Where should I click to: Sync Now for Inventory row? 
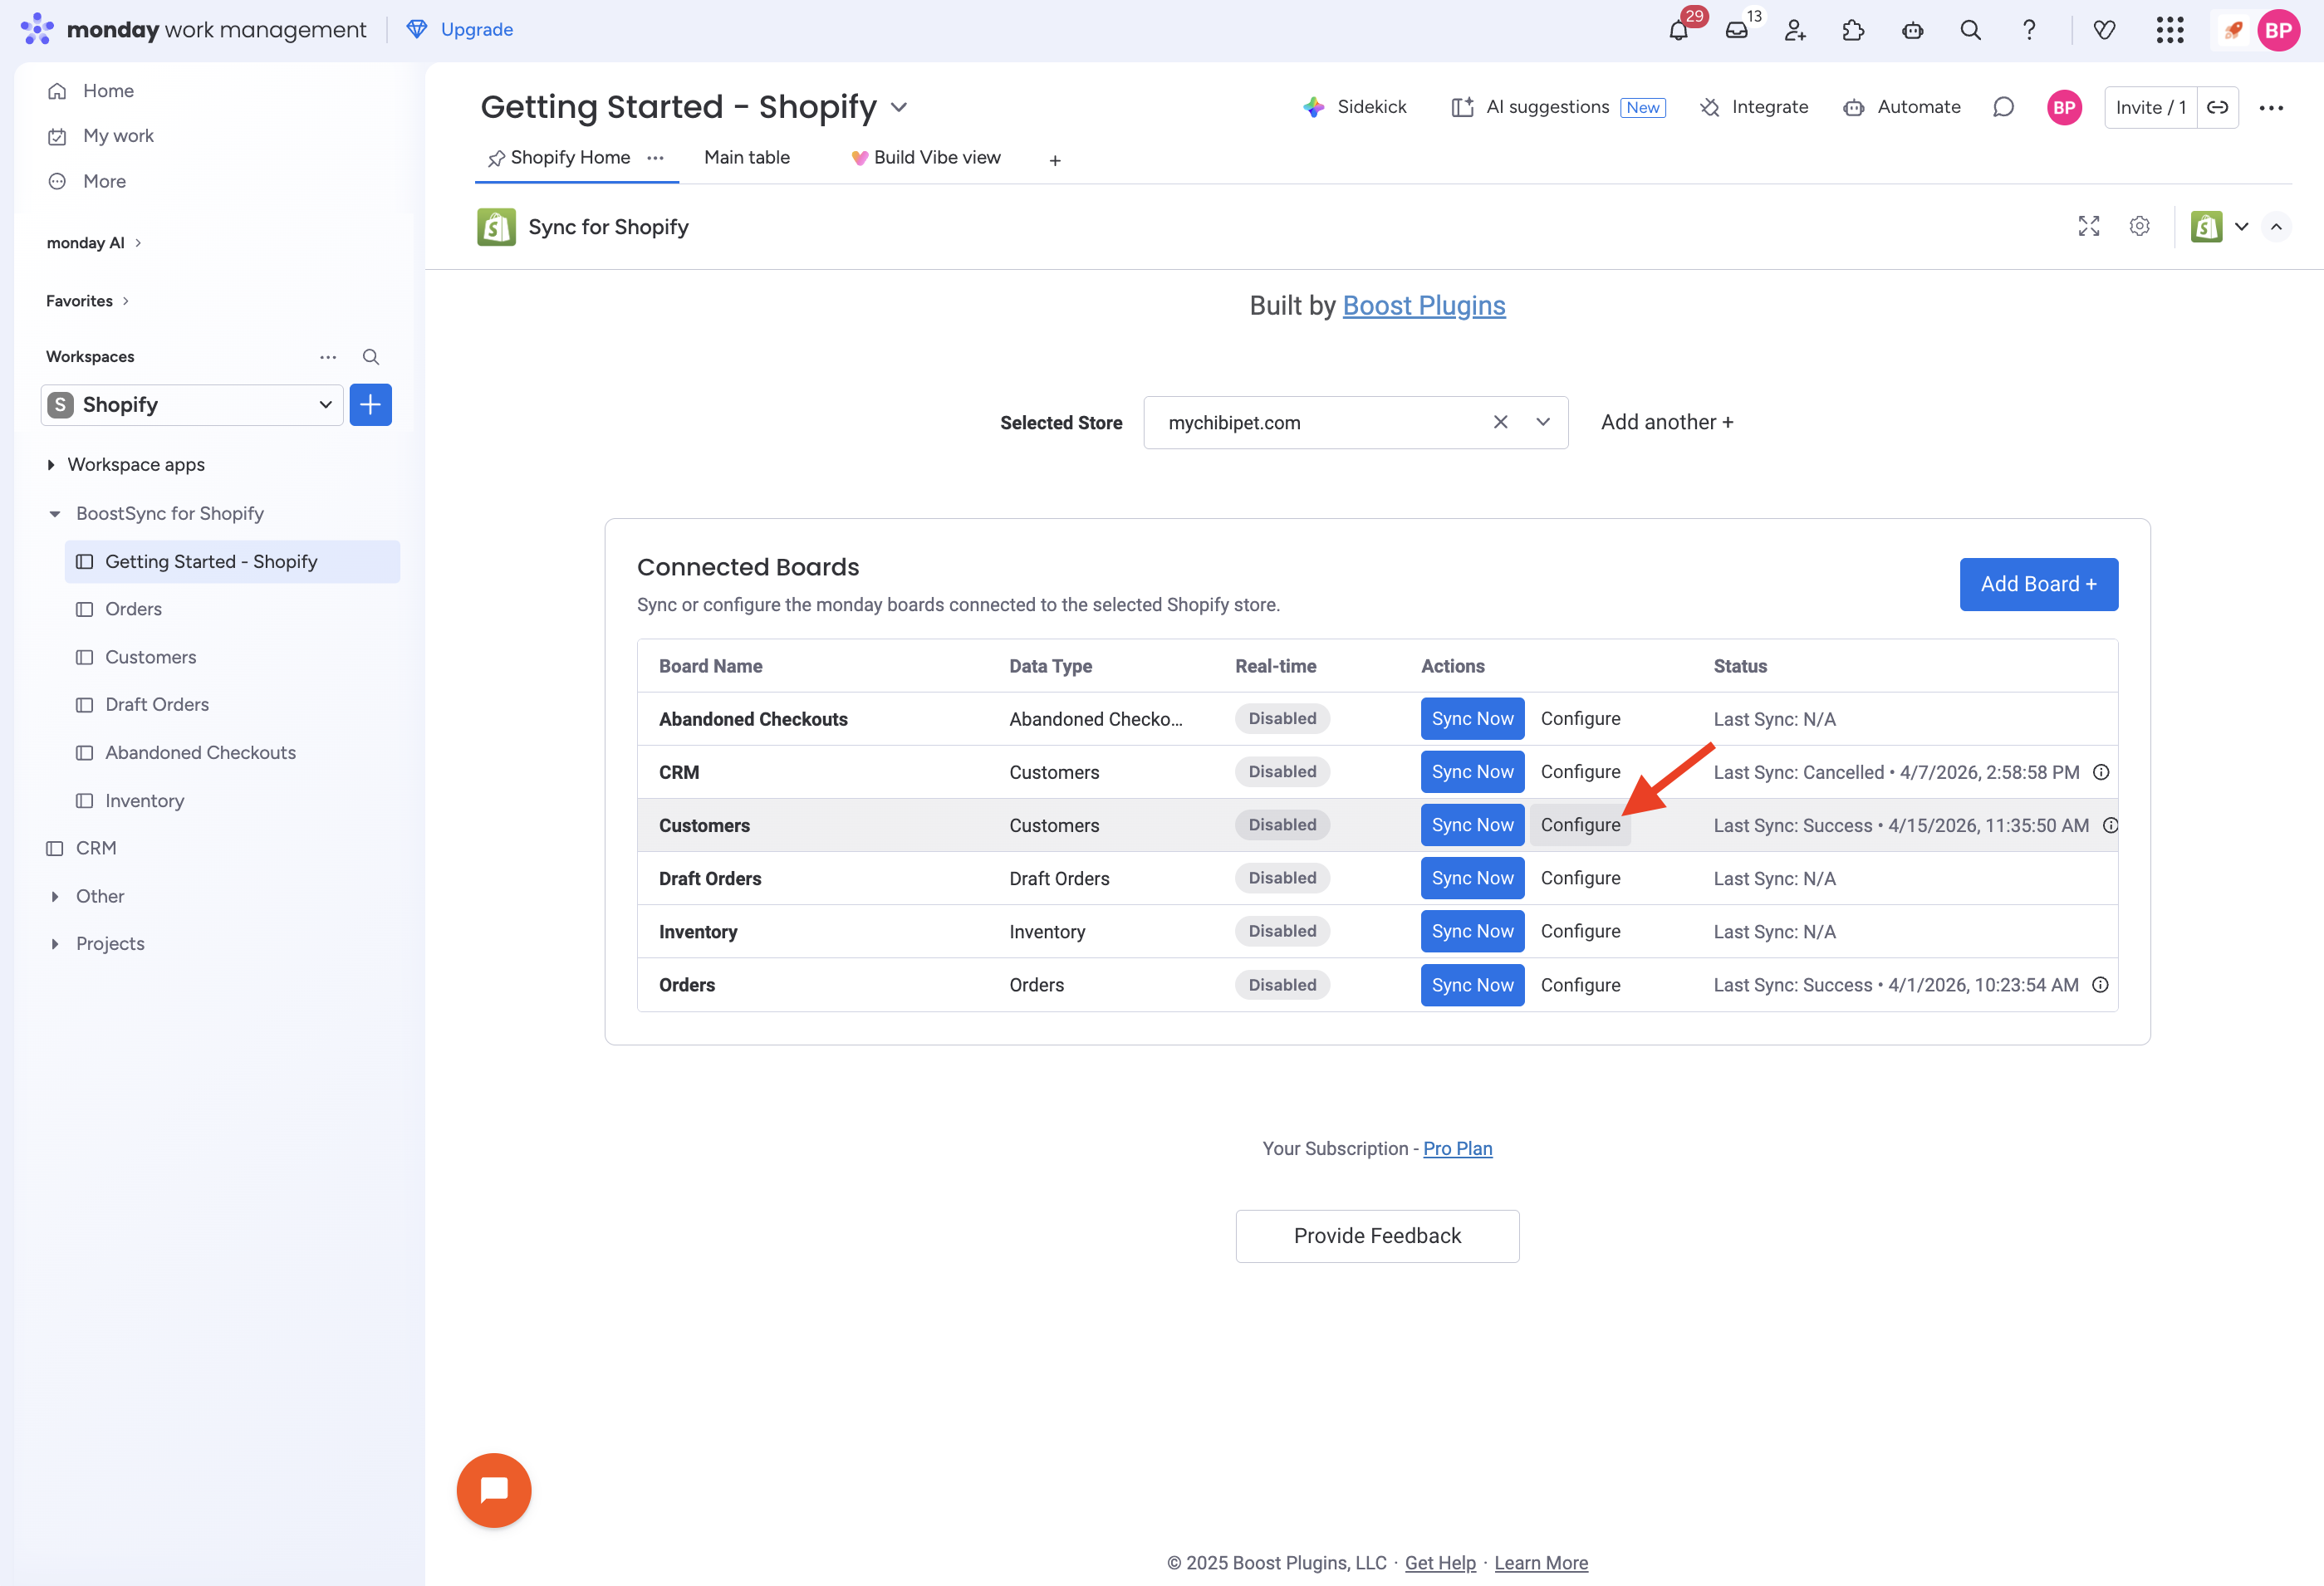click(1472, 931)
